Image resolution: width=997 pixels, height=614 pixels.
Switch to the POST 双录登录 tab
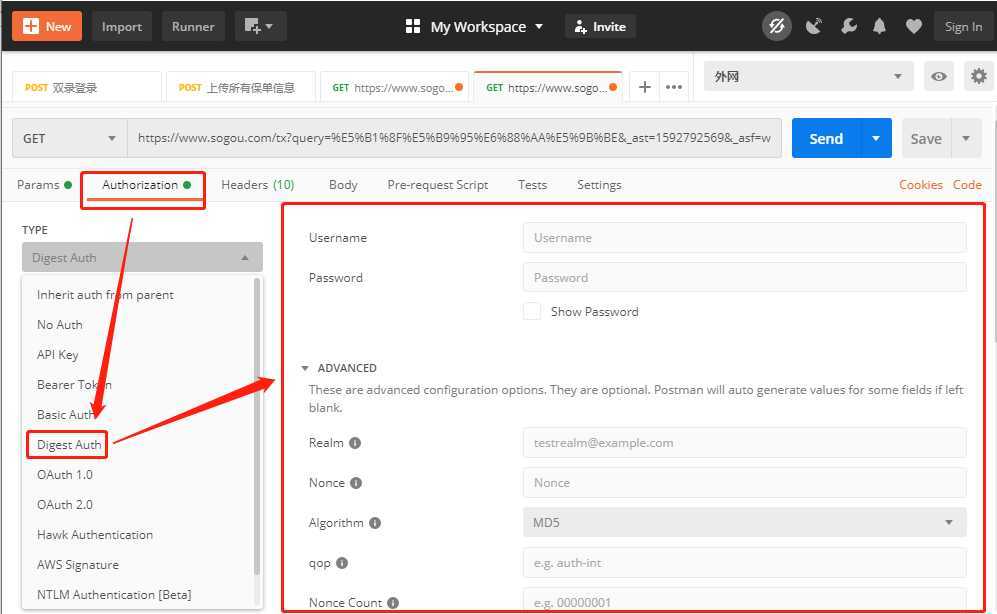coord(86,87)
